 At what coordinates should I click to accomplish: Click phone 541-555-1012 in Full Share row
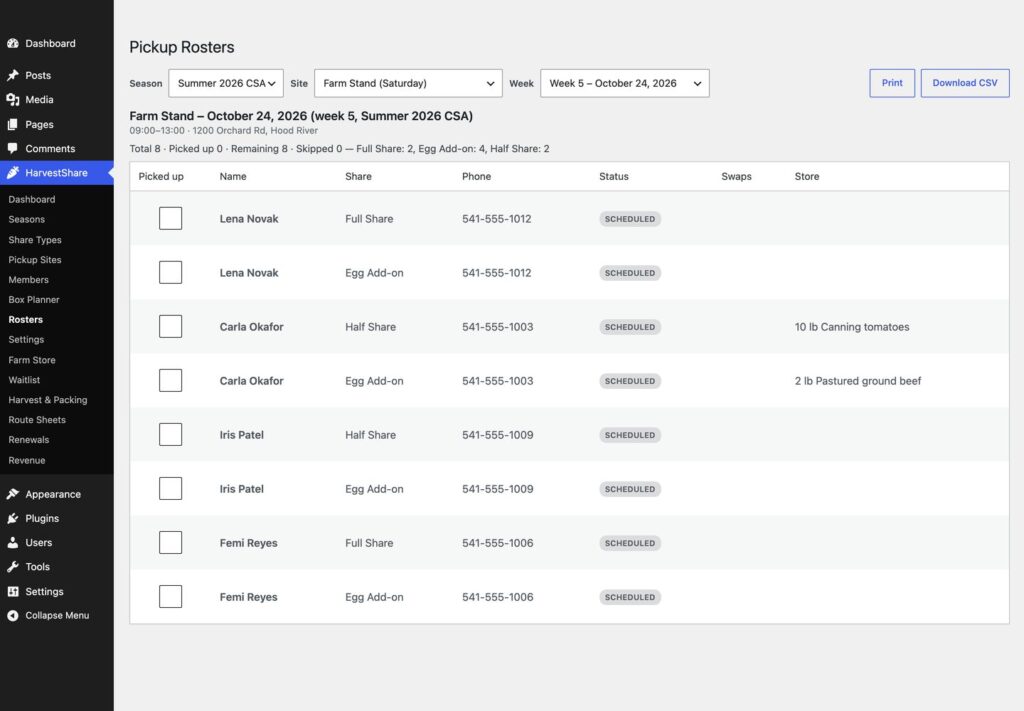pyautogui.click(x=496, y=219)
